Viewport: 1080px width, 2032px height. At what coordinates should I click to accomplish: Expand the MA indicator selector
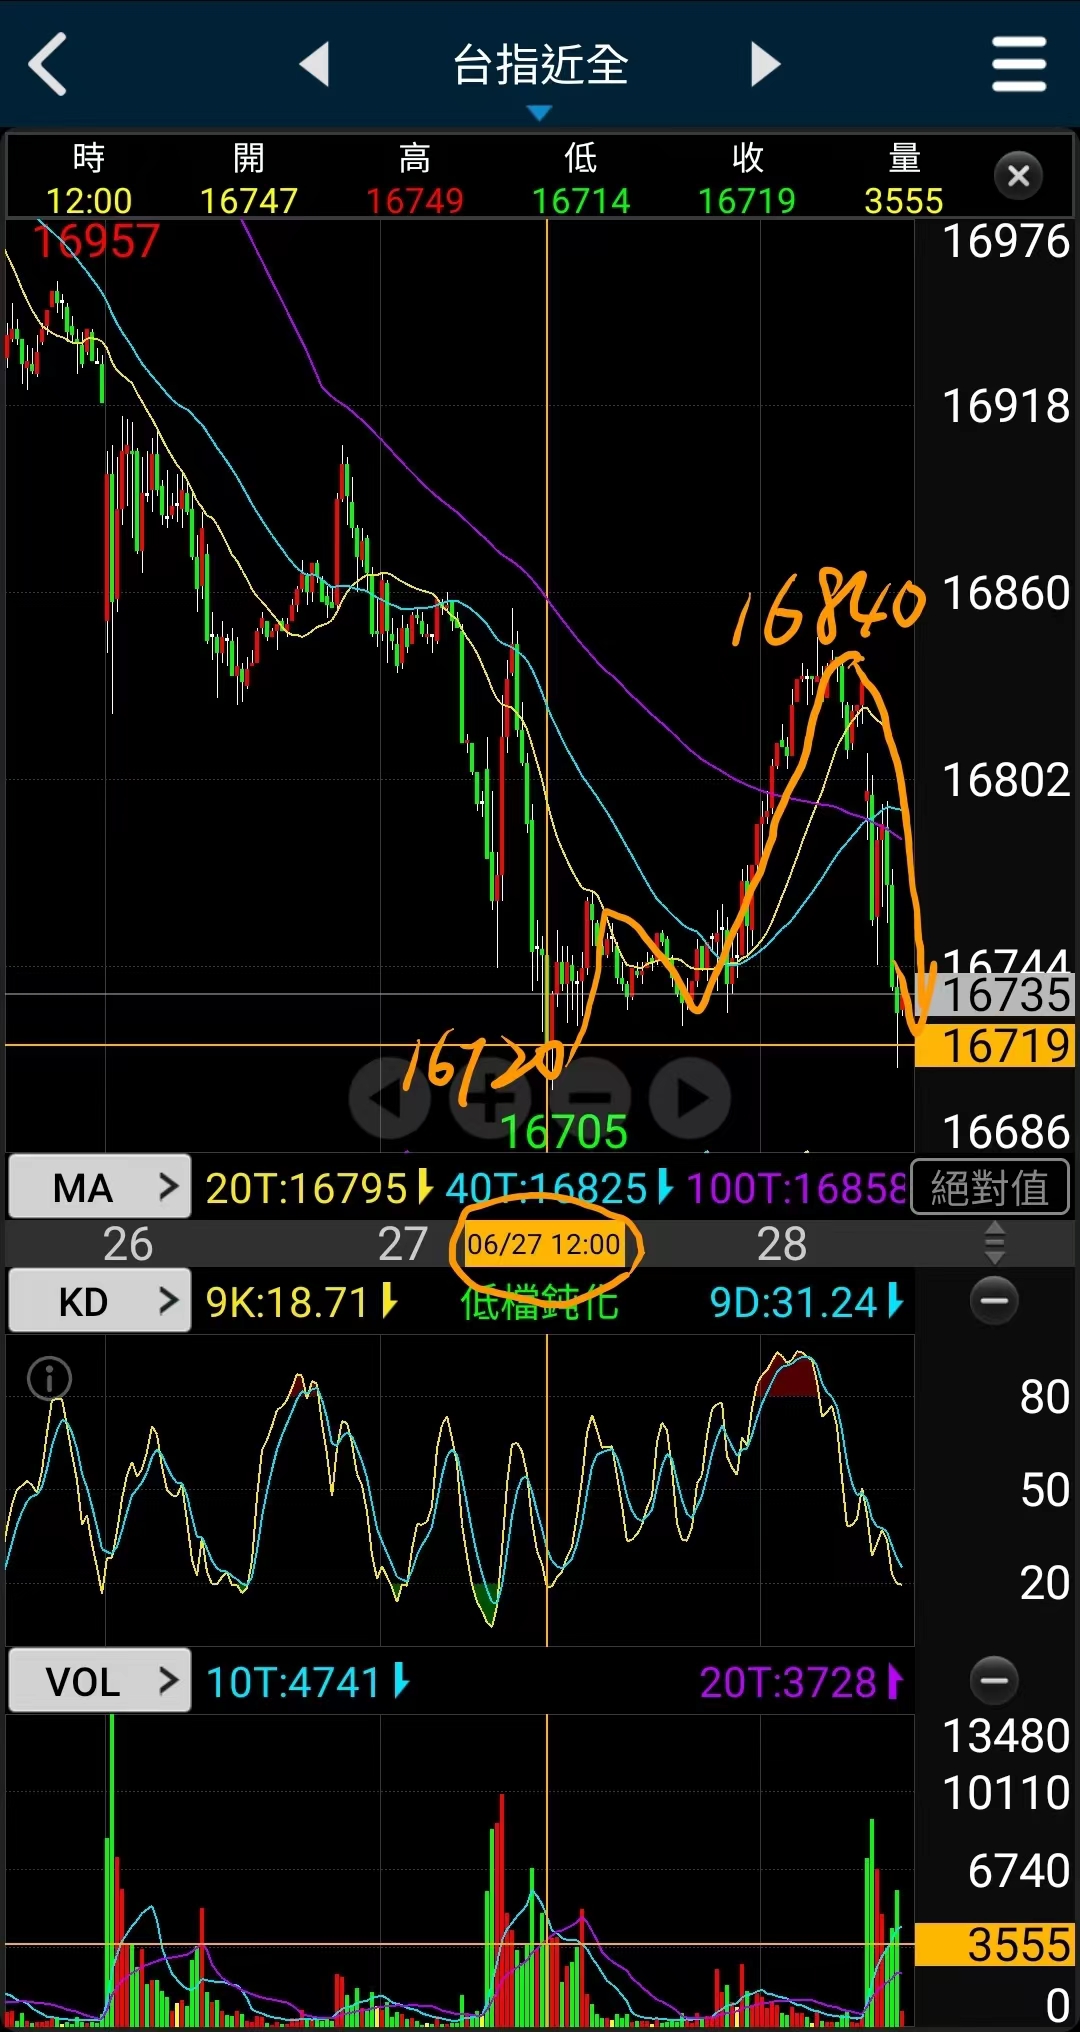99,1188
